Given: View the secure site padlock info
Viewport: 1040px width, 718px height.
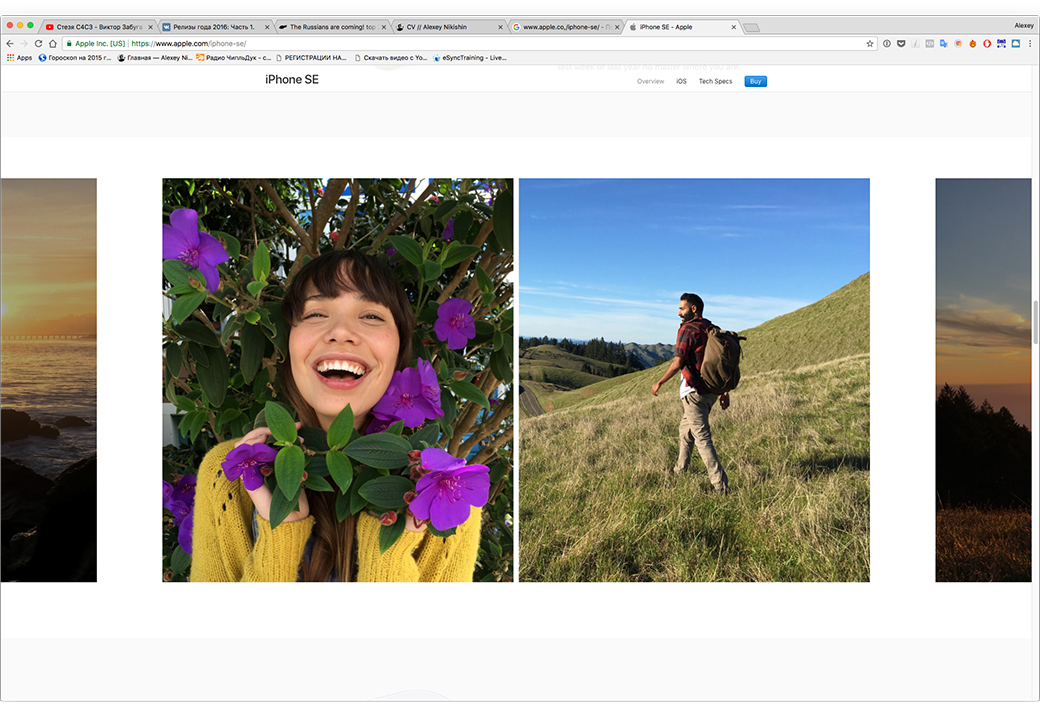Looking at the screenshot, I should (x=69, y=44).
